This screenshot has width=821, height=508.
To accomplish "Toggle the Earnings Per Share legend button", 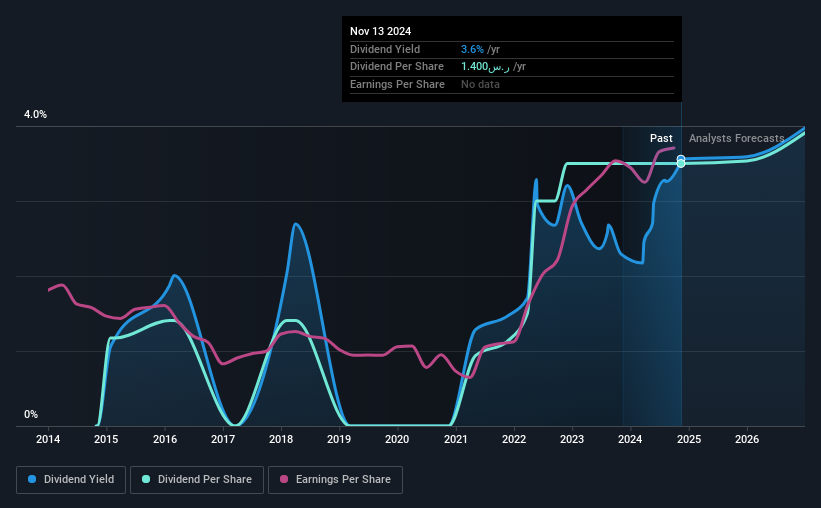I will [335, 480].
